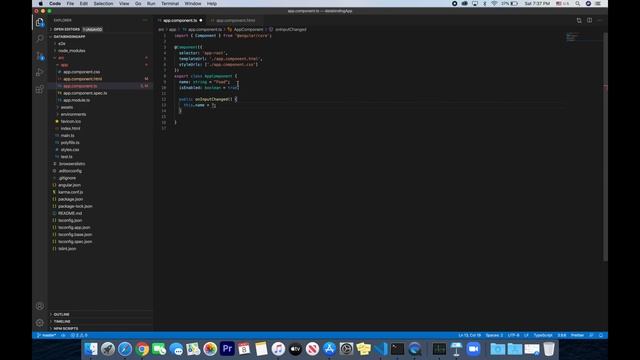The width and height of the screenshot is (640, 360).
Task: Open the File menu
Action: [70, 4]
